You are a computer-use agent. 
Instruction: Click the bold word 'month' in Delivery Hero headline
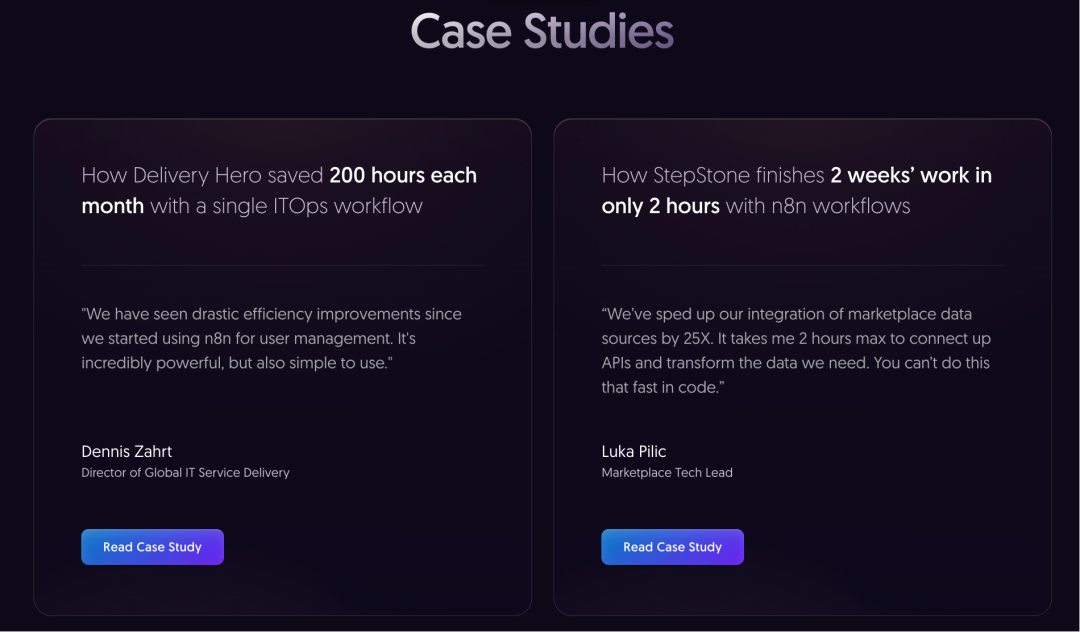(x=112, y=206)
